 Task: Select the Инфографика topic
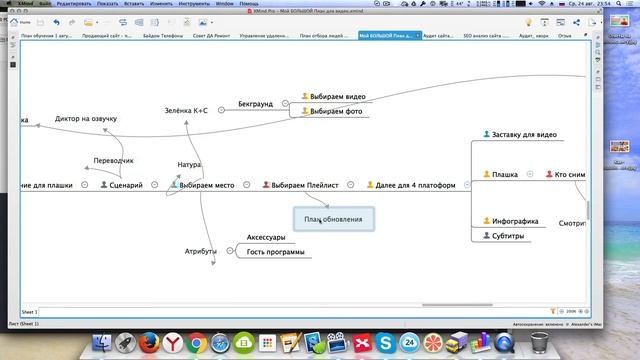point(515,221)
